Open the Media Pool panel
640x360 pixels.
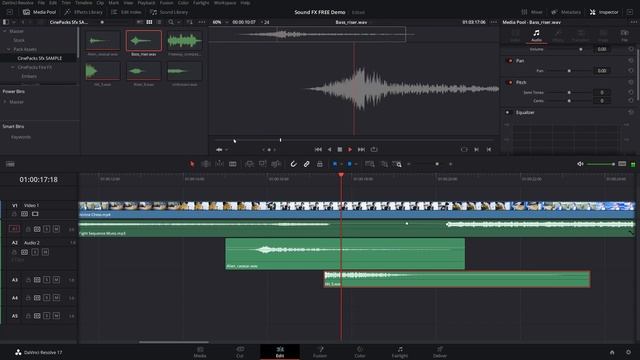tap(40, 12)
